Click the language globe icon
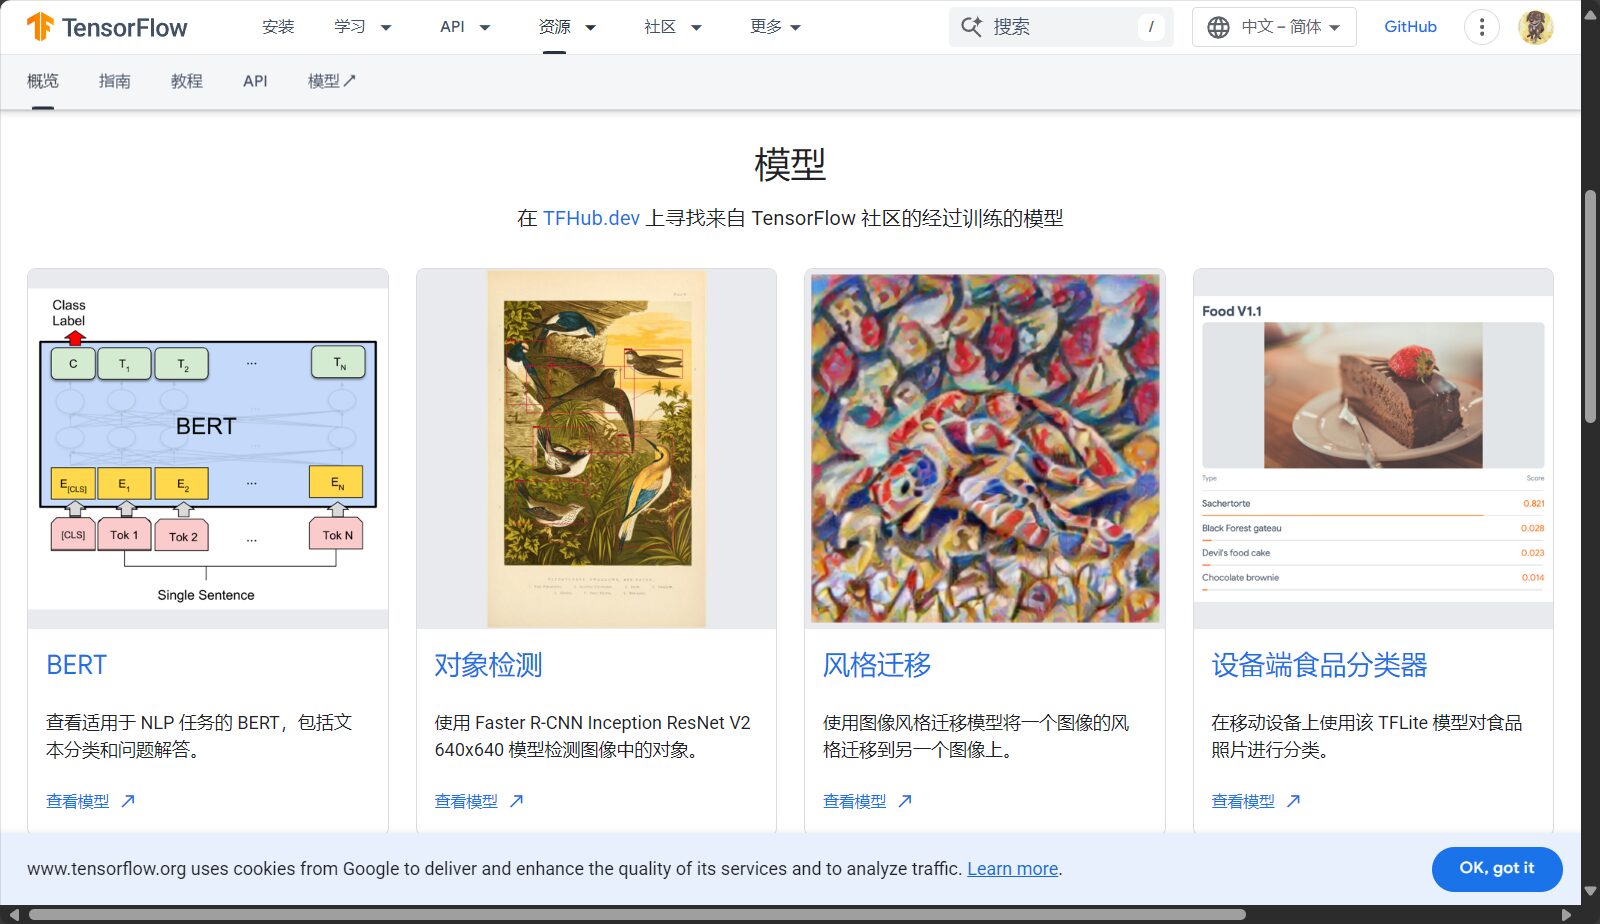Image resolution: width=1600 pixels, height=924 pixels. (1218, 27)
